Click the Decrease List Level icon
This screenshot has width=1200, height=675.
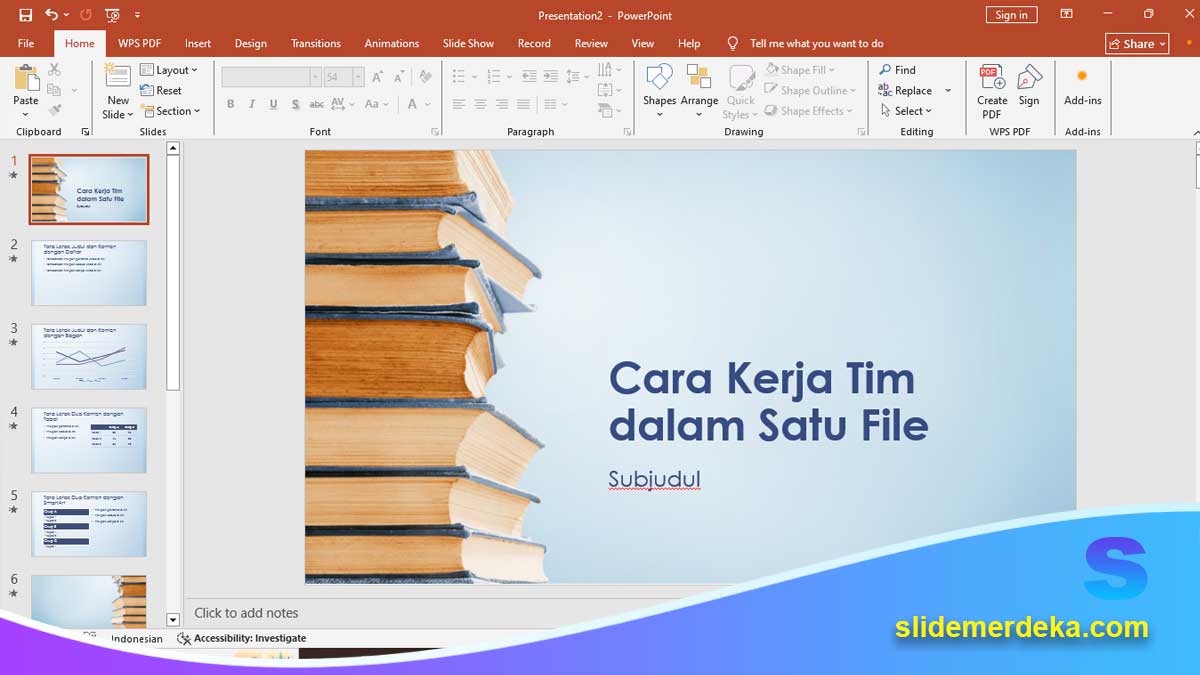click(x=528, y=77)
